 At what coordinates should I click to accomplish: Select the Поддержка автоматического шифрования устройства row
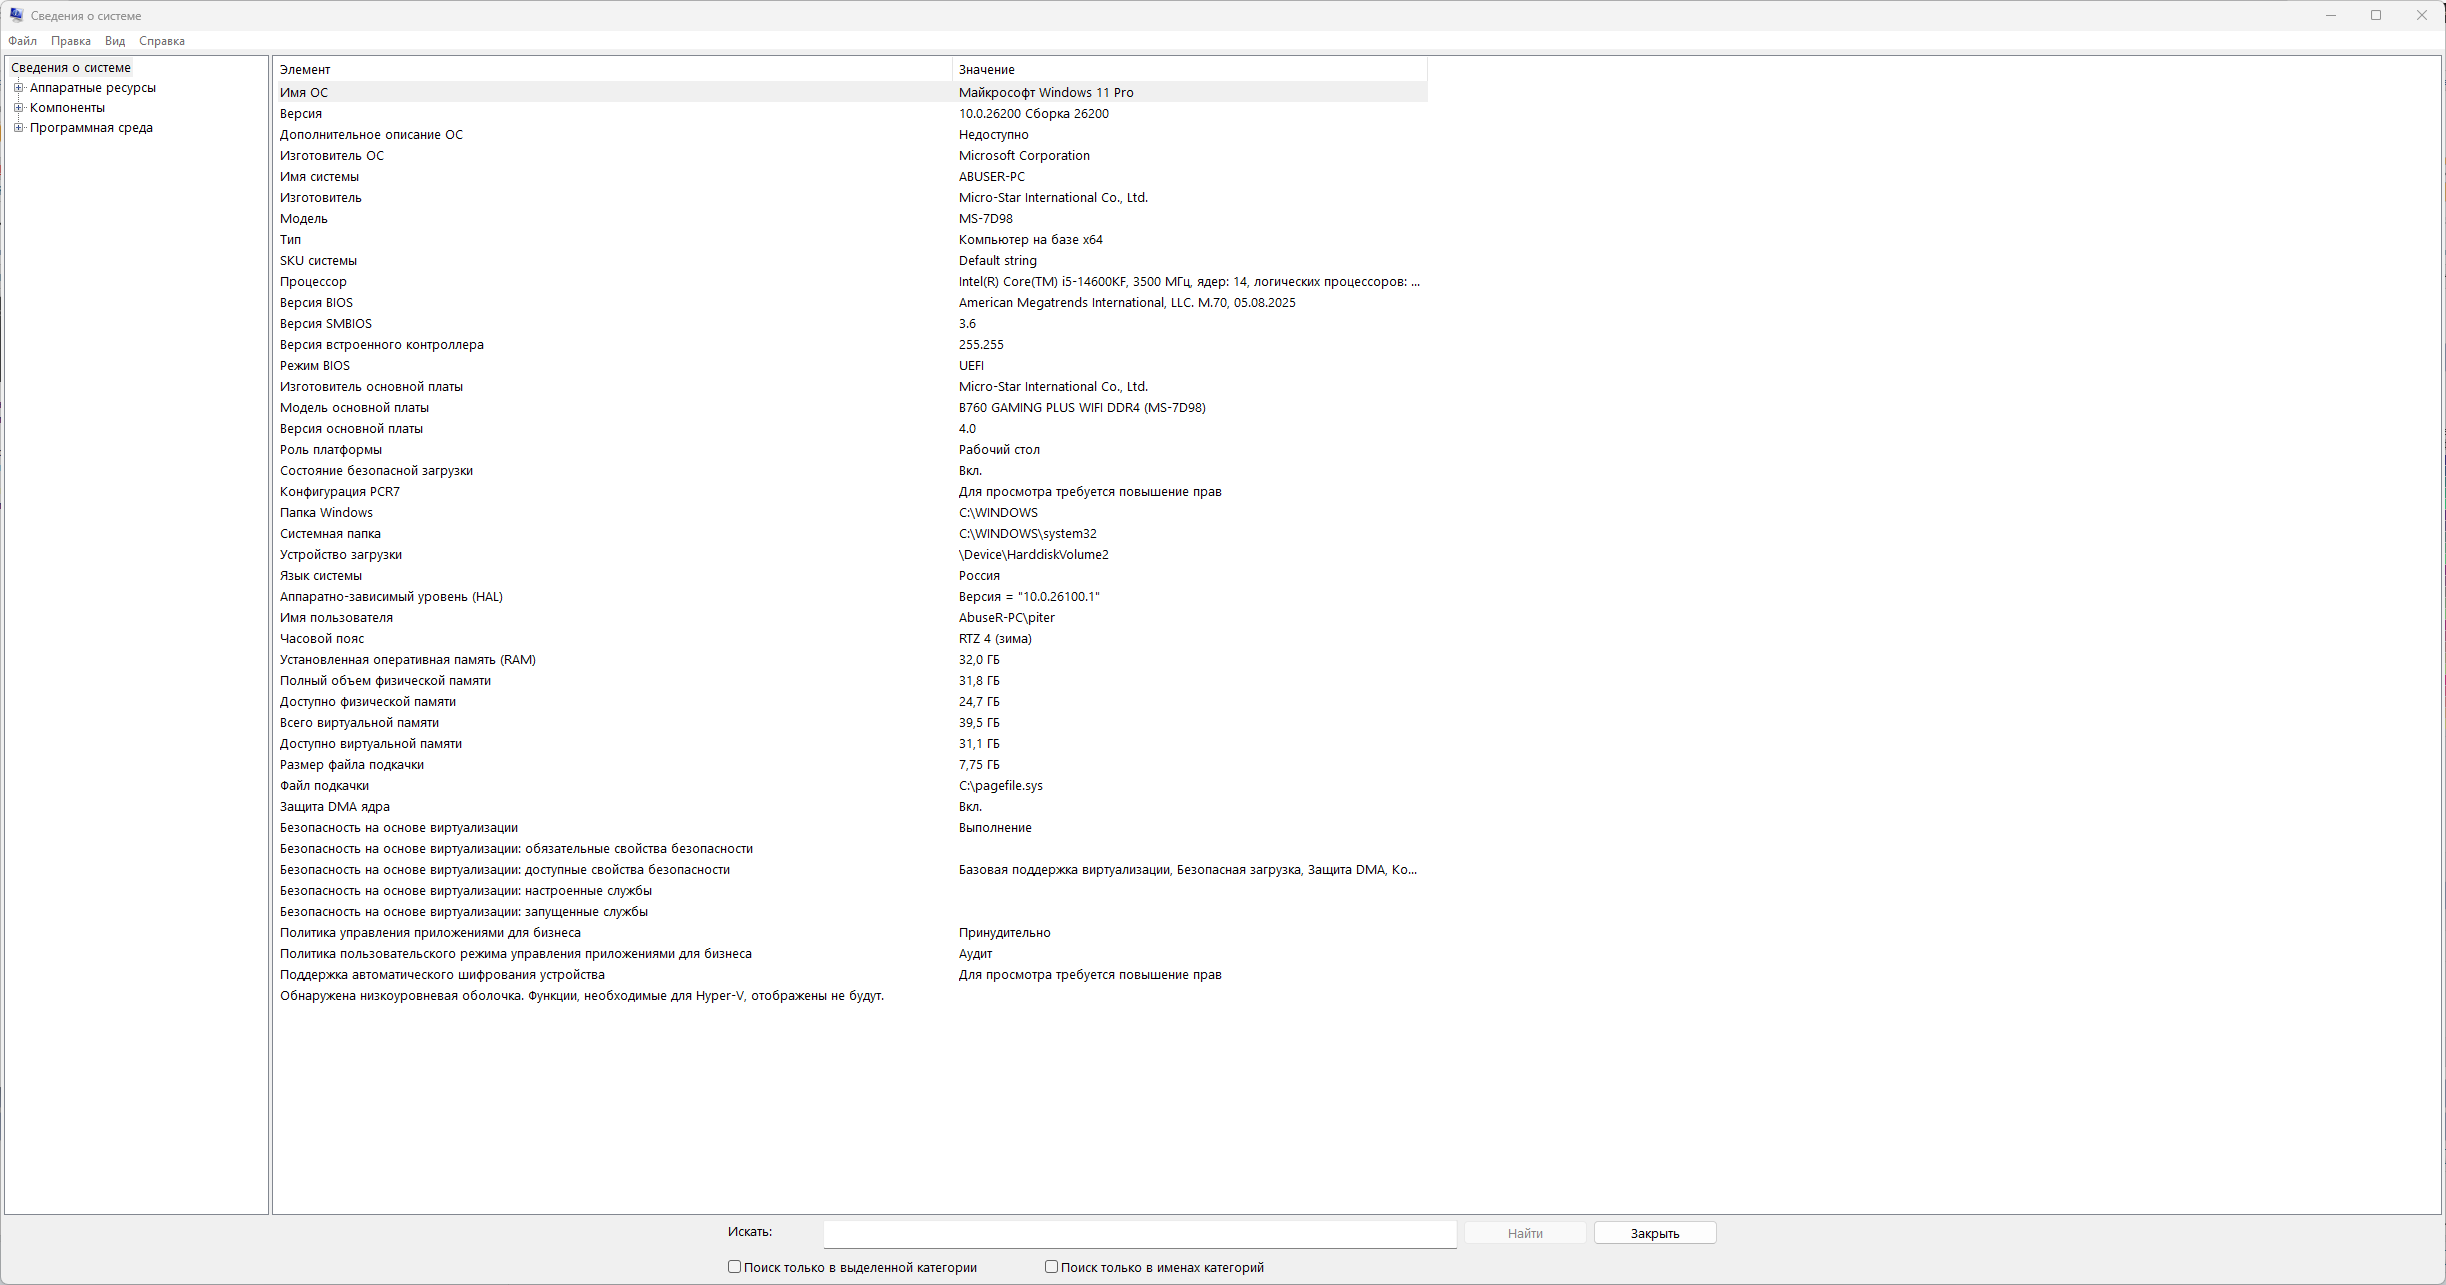(x=851, y=975)
